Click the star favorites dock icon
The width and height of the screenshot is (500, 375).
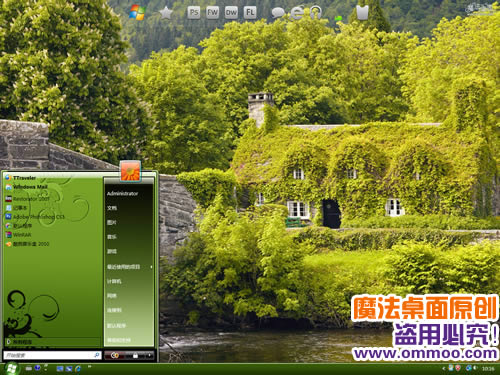(166, 13)
